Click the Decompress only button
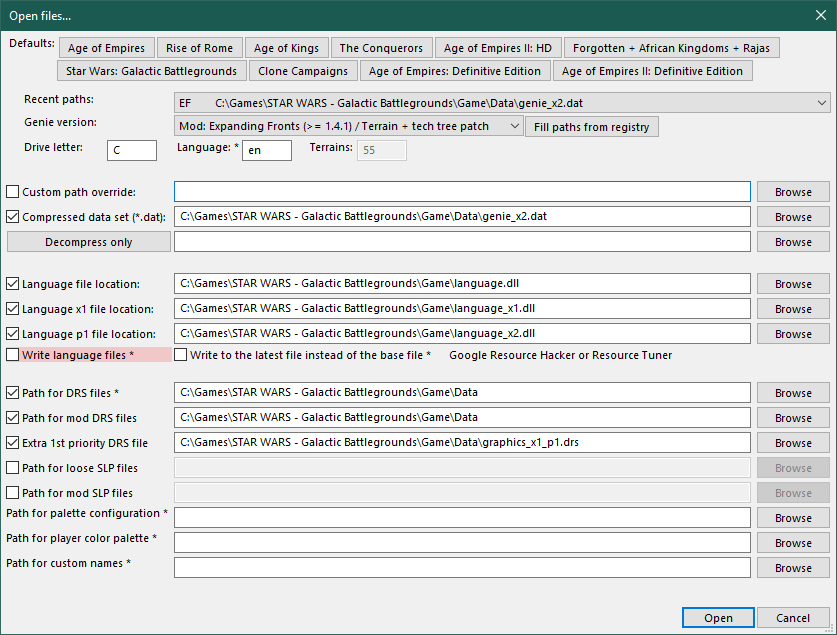This screenshot has width=837, height=635. coord(88,242)
